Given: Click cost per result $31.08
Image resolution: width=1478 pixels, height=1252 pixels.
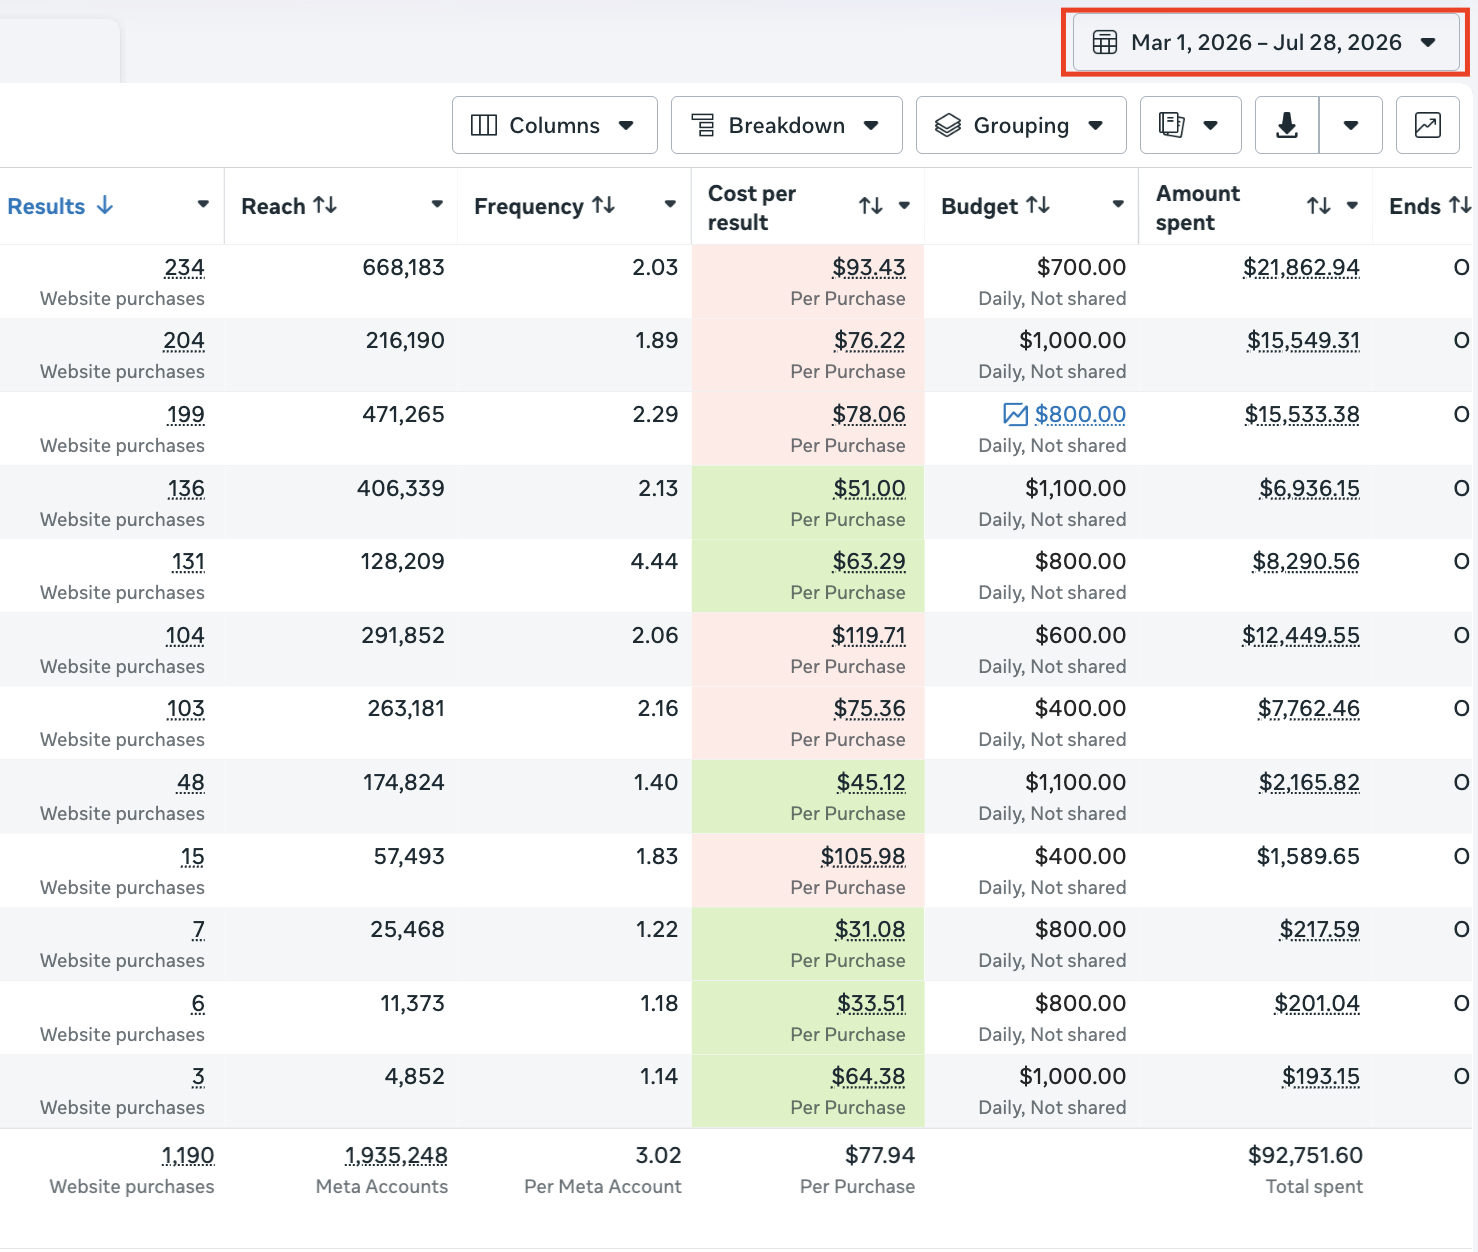Looking at the screenshot, I should (870, 930).
